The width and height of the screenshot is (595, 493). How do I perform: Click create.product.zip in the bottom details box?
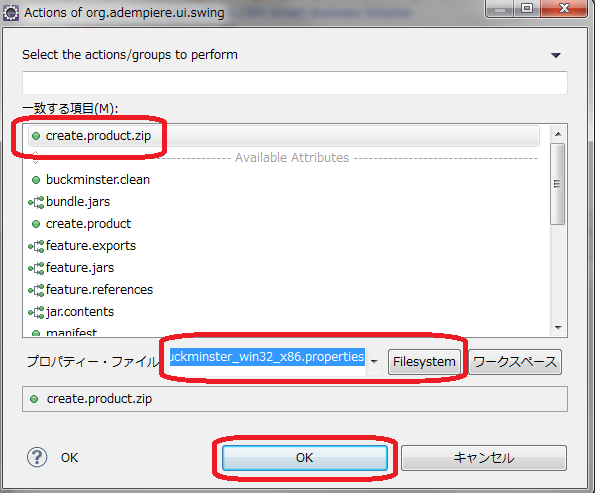(99, 399)
